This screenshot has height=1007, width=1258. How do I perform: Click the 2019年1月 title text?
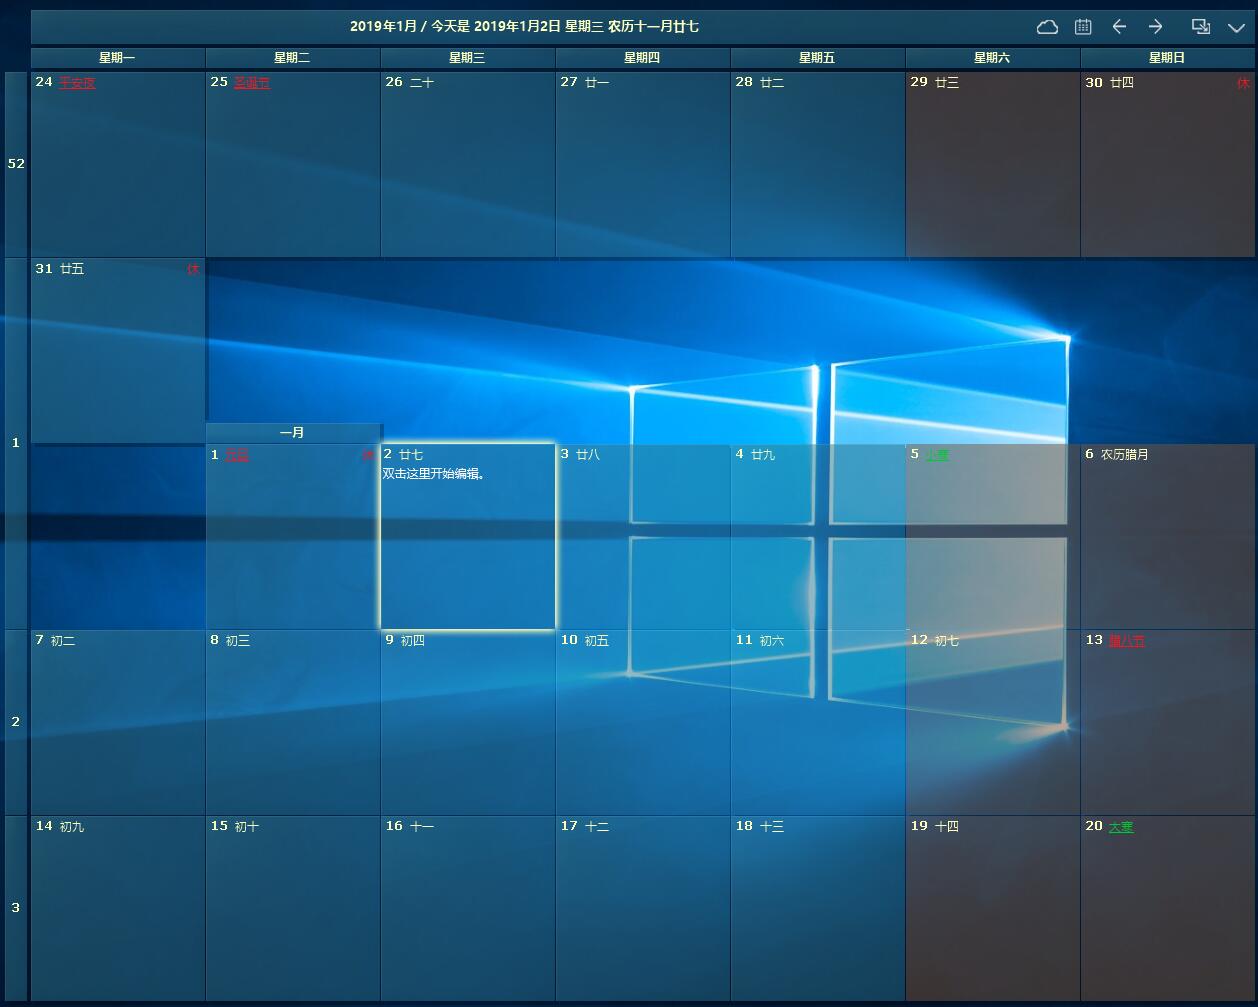click(x=381, y=27)
